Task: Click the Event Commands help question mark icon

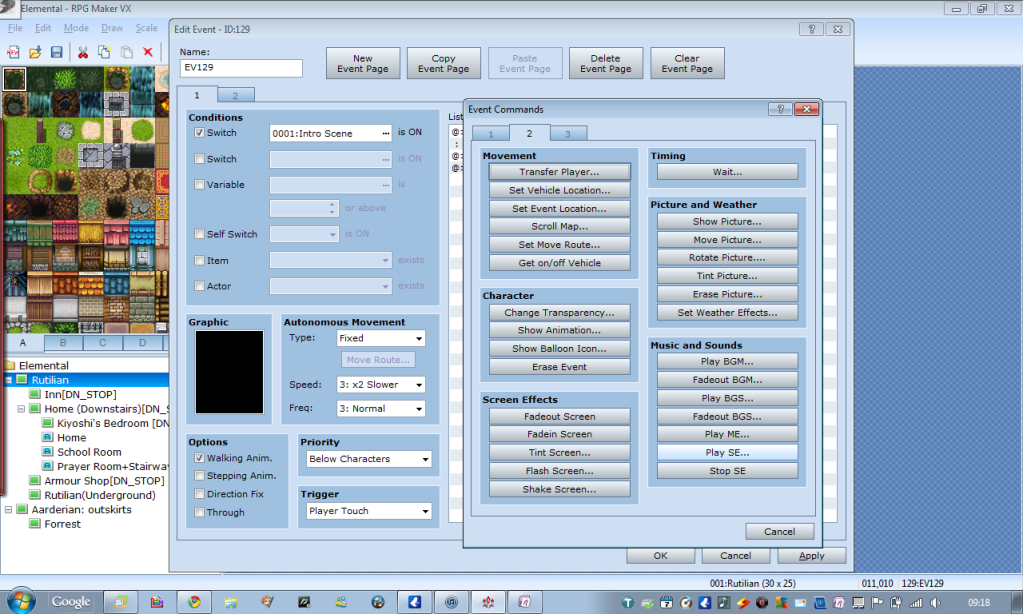Action: [778, 109]
